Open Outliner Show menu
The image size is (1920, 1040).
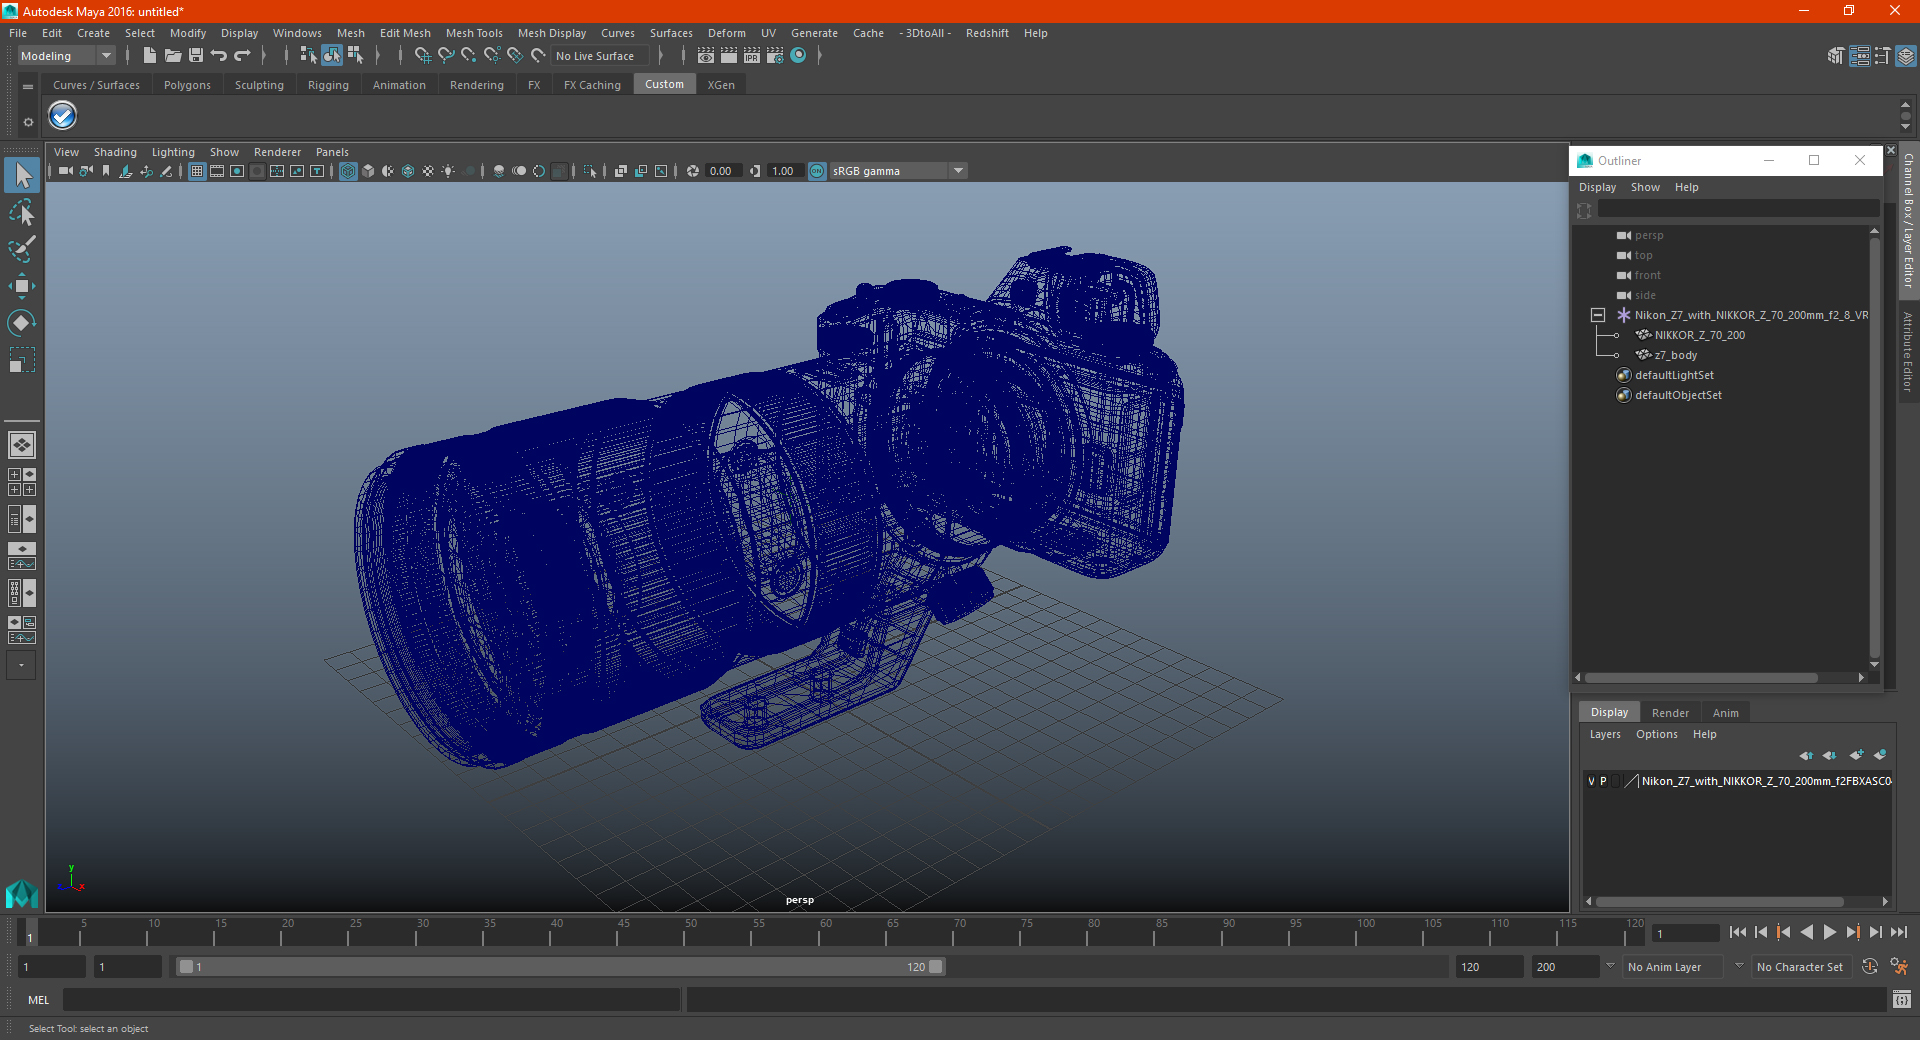pos(1645,187)
